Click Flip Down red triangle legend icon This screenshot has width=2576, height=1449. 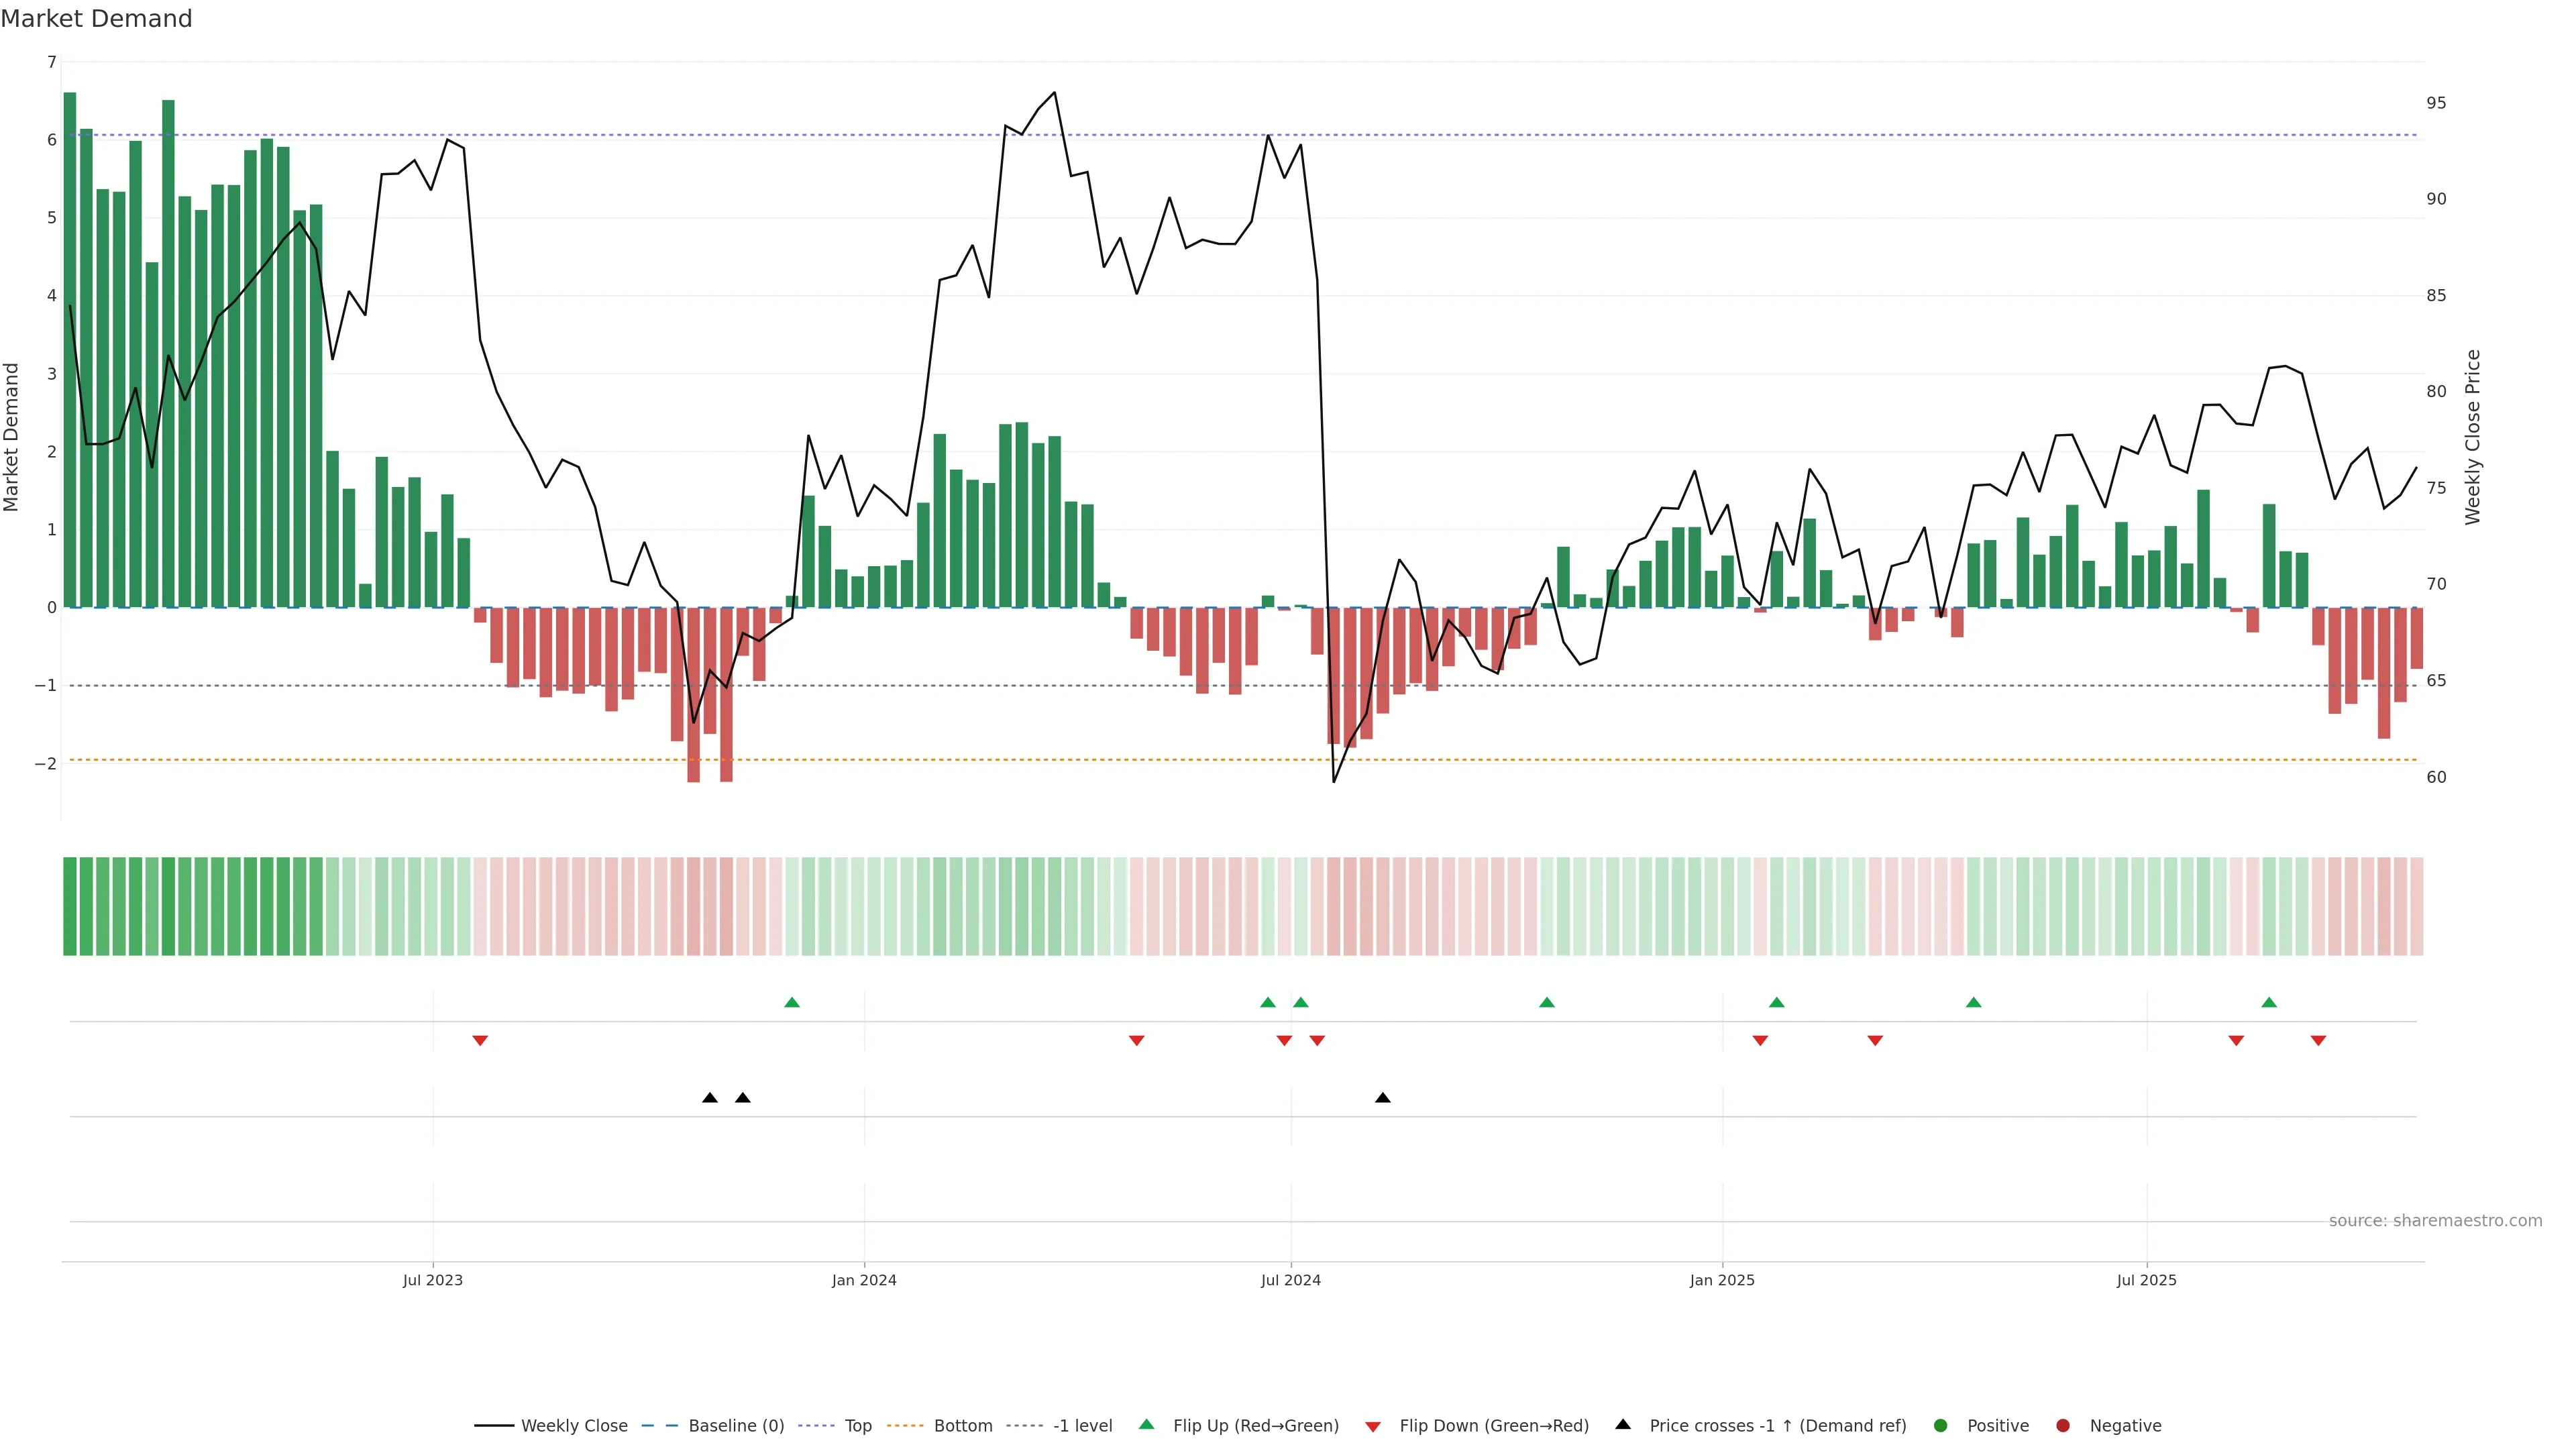pos(1373,1426)
